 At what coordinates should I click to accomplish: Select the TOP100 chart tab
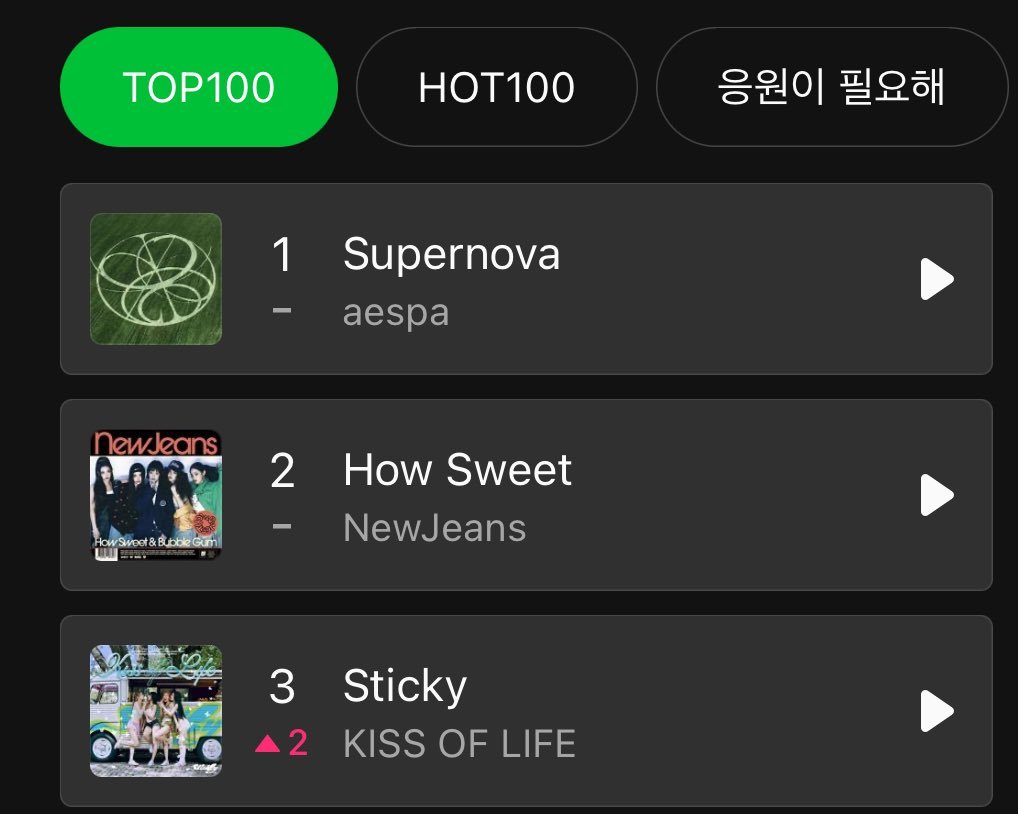(x=199, y=88)
